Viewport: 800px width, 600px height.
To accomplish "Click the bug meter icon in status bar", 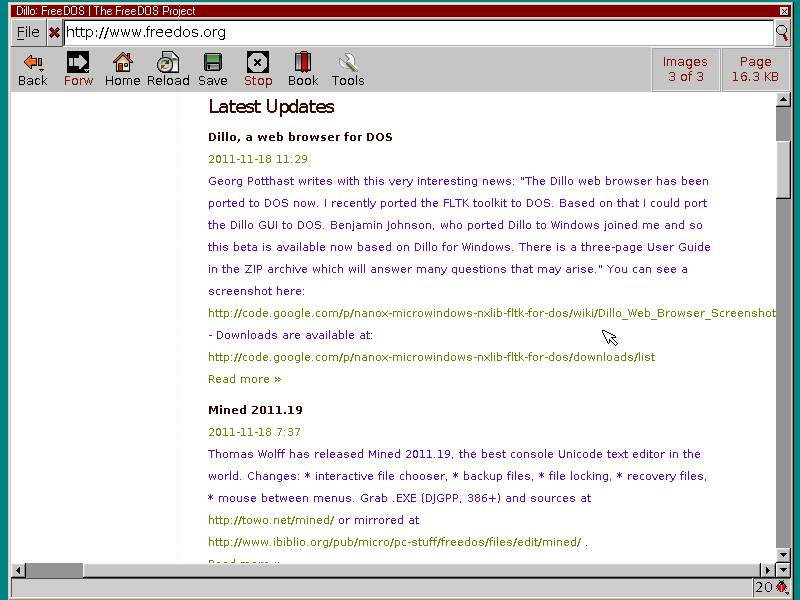I will (782, 587).
